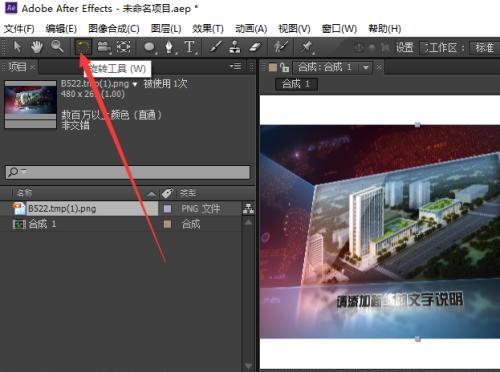Click the 类型 column header
500x372 pixels.
(x=188, y=193)
